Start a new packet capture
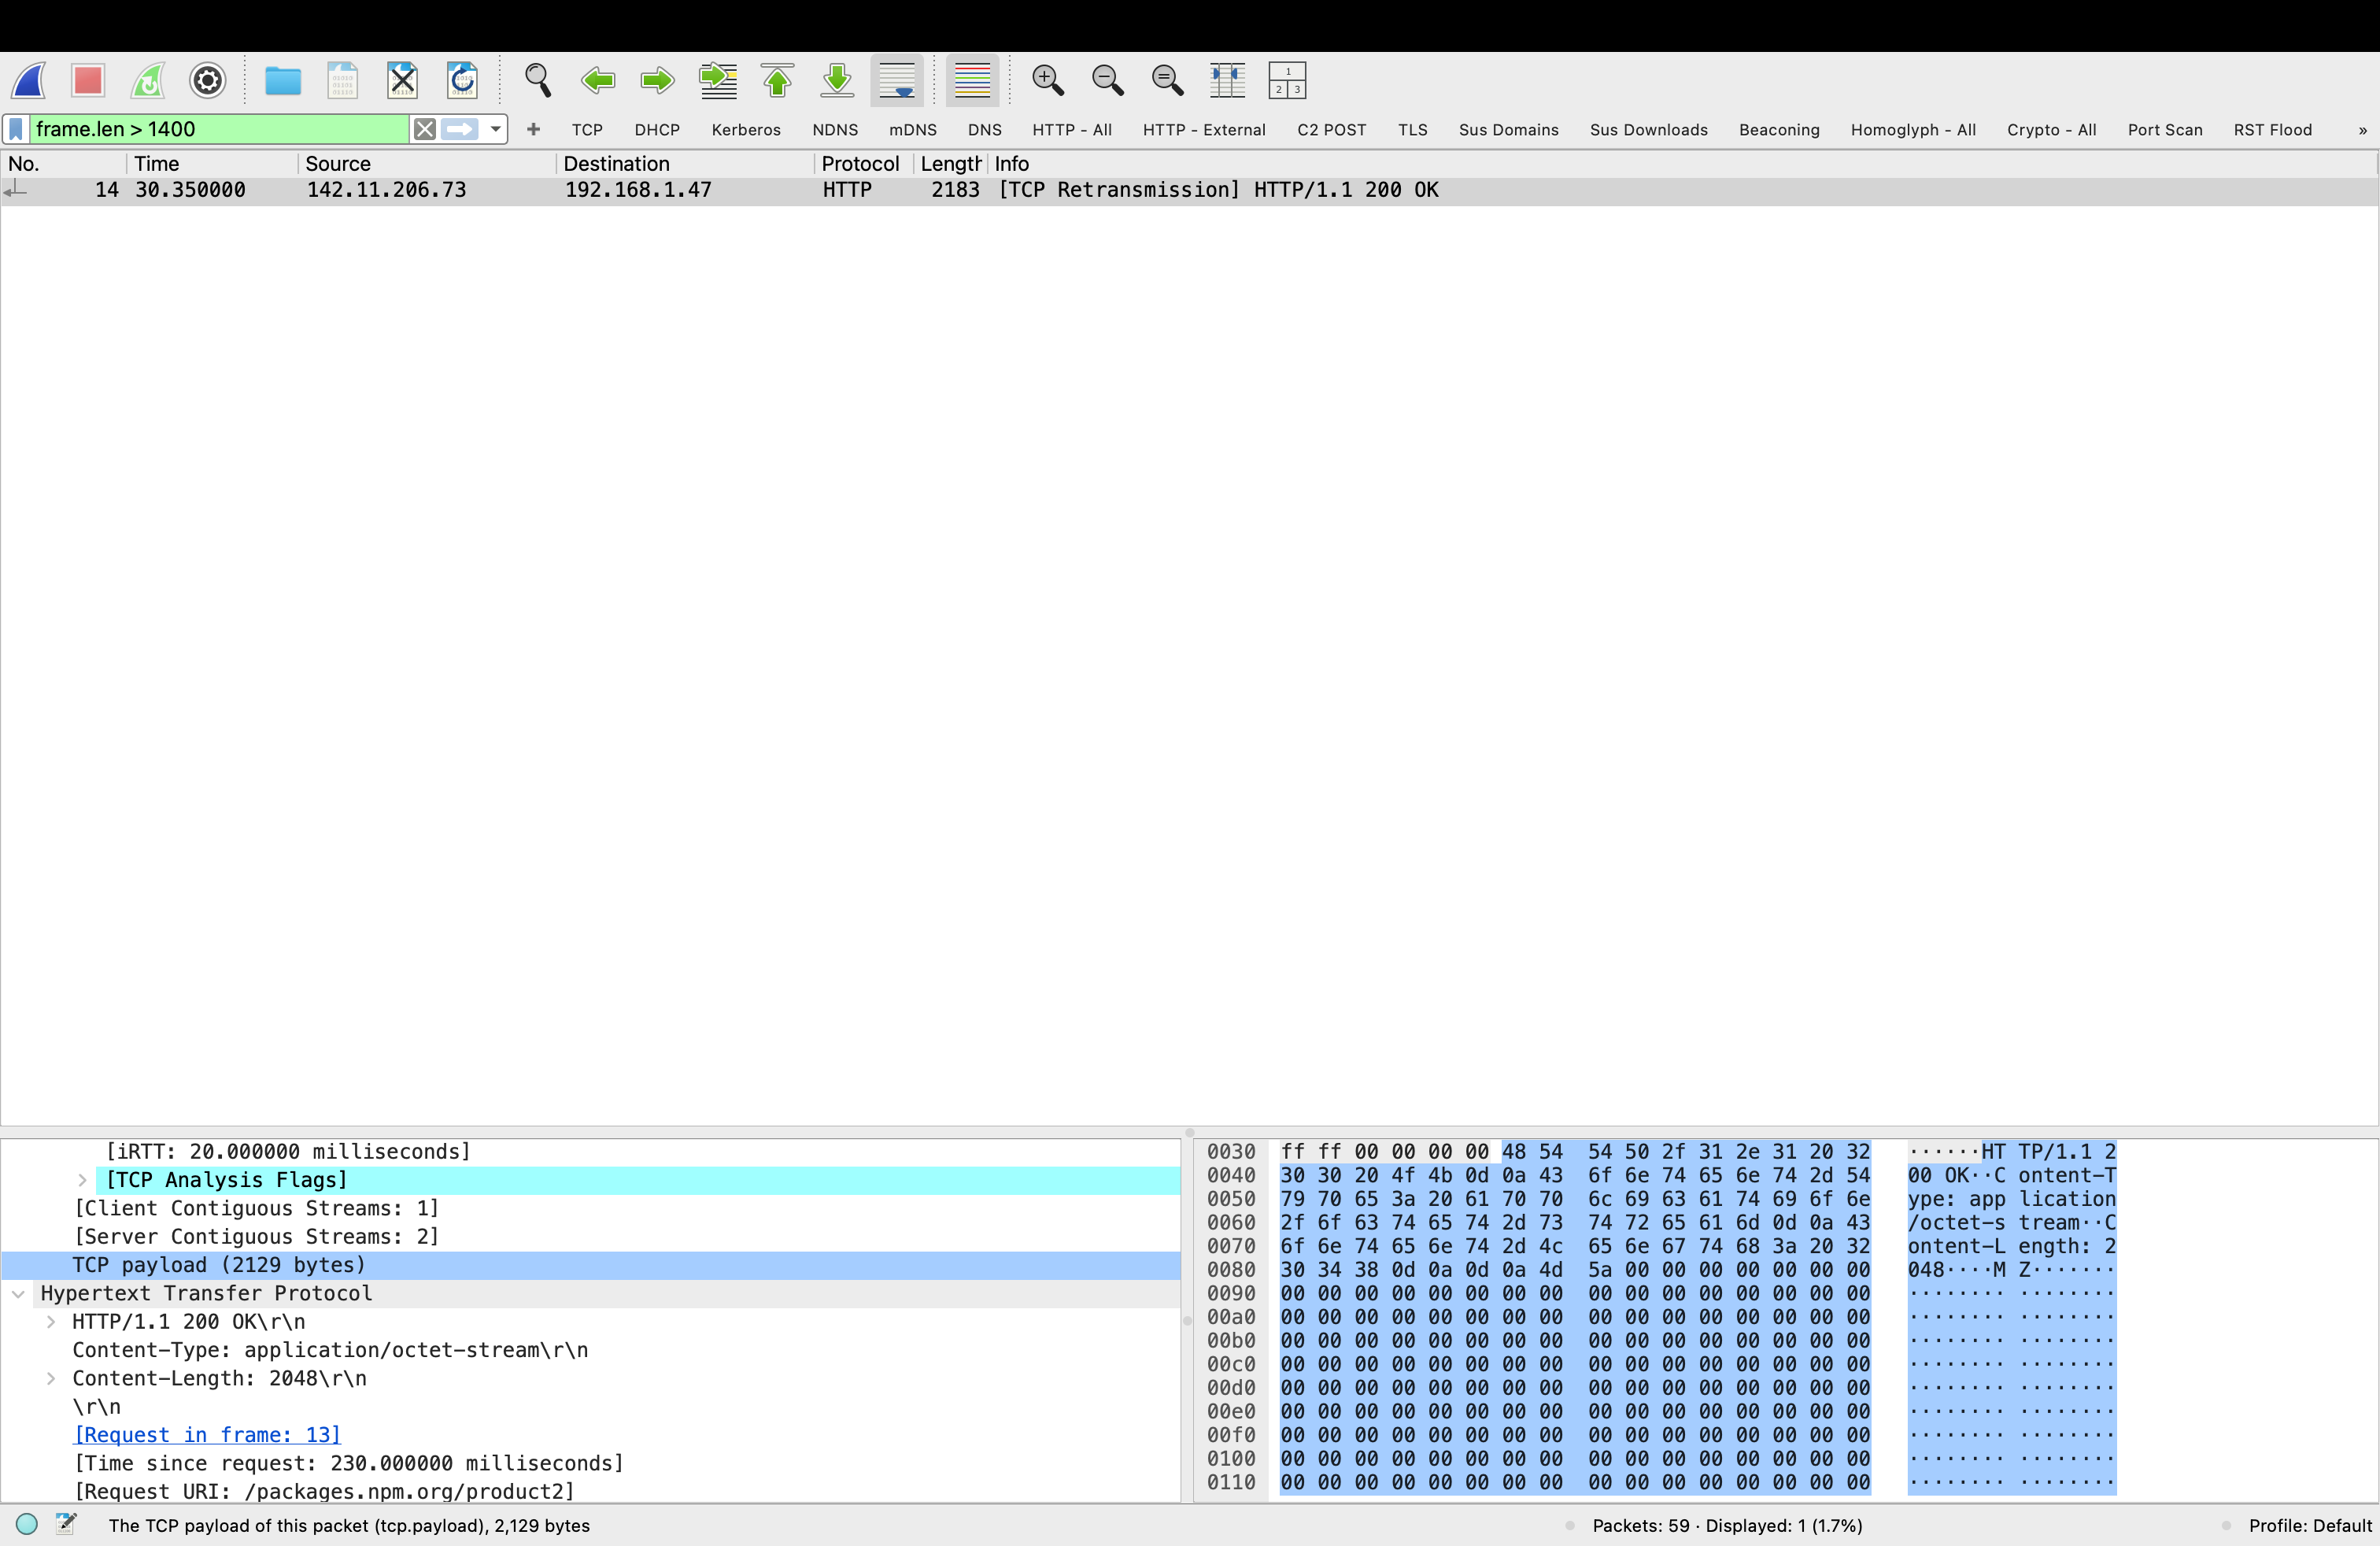 coord(28,80)
